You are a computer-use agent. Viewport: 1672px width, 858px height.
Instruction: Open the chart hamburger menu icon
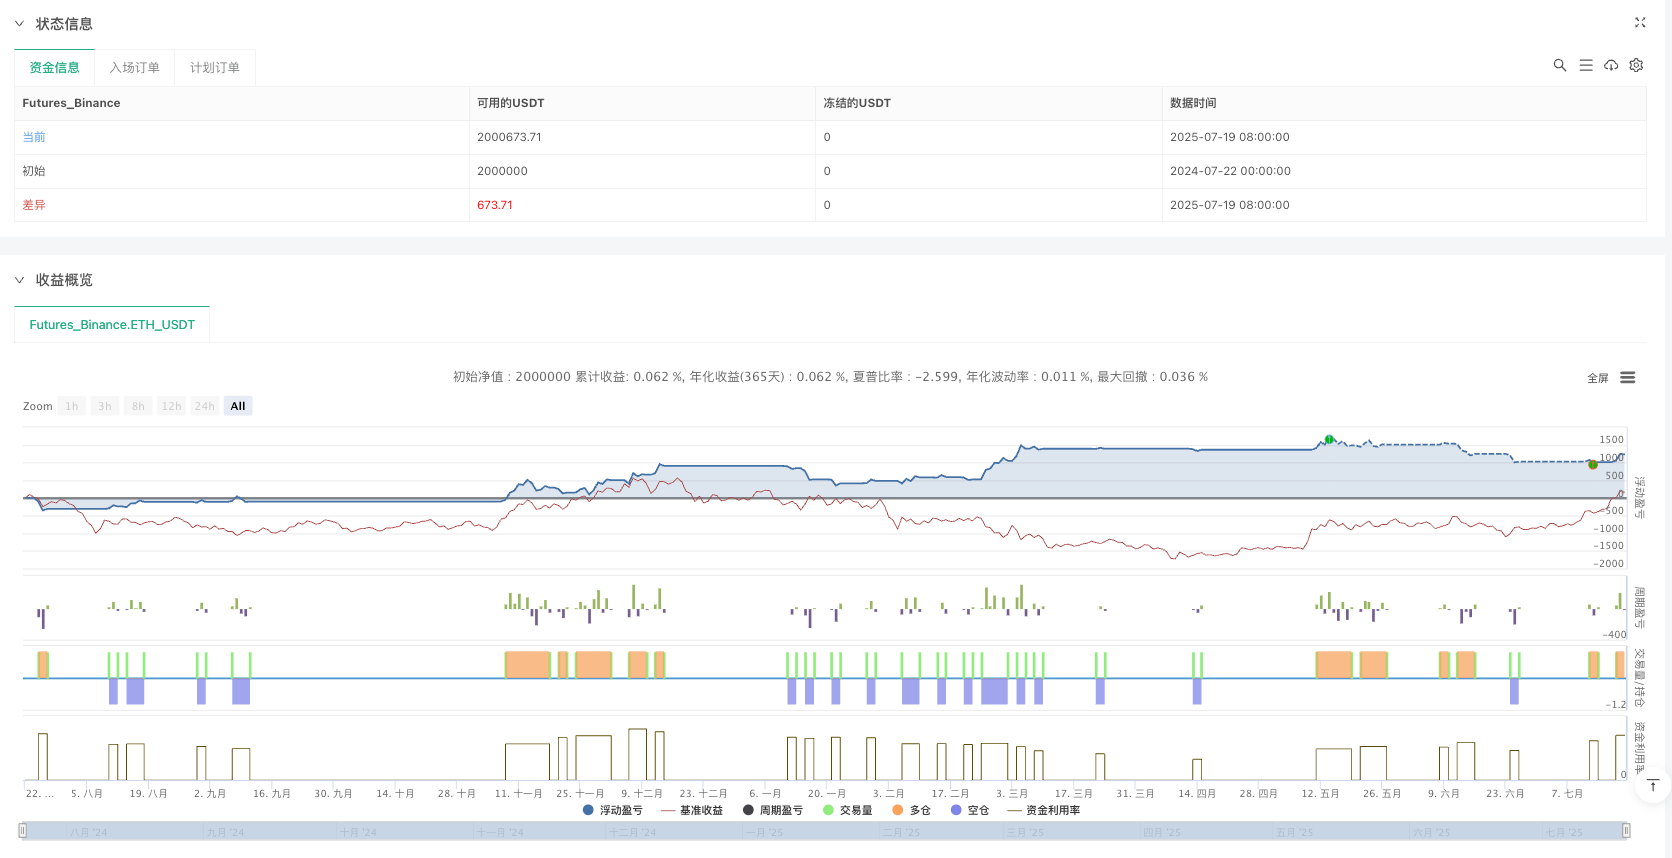coord(1628,378)
